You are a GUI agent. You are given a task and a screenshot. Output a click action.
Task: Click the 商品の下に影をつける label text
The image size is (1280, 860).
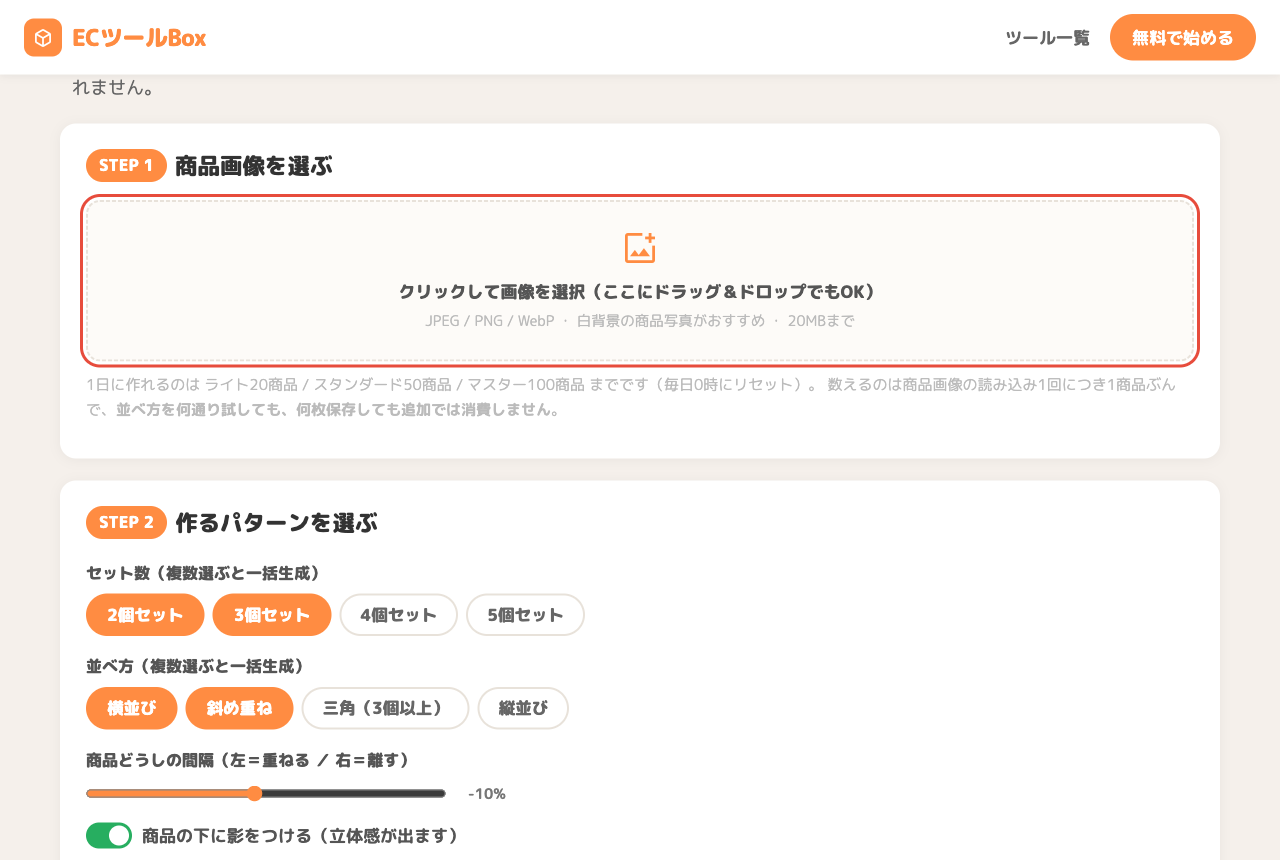(x=301, y=835)
